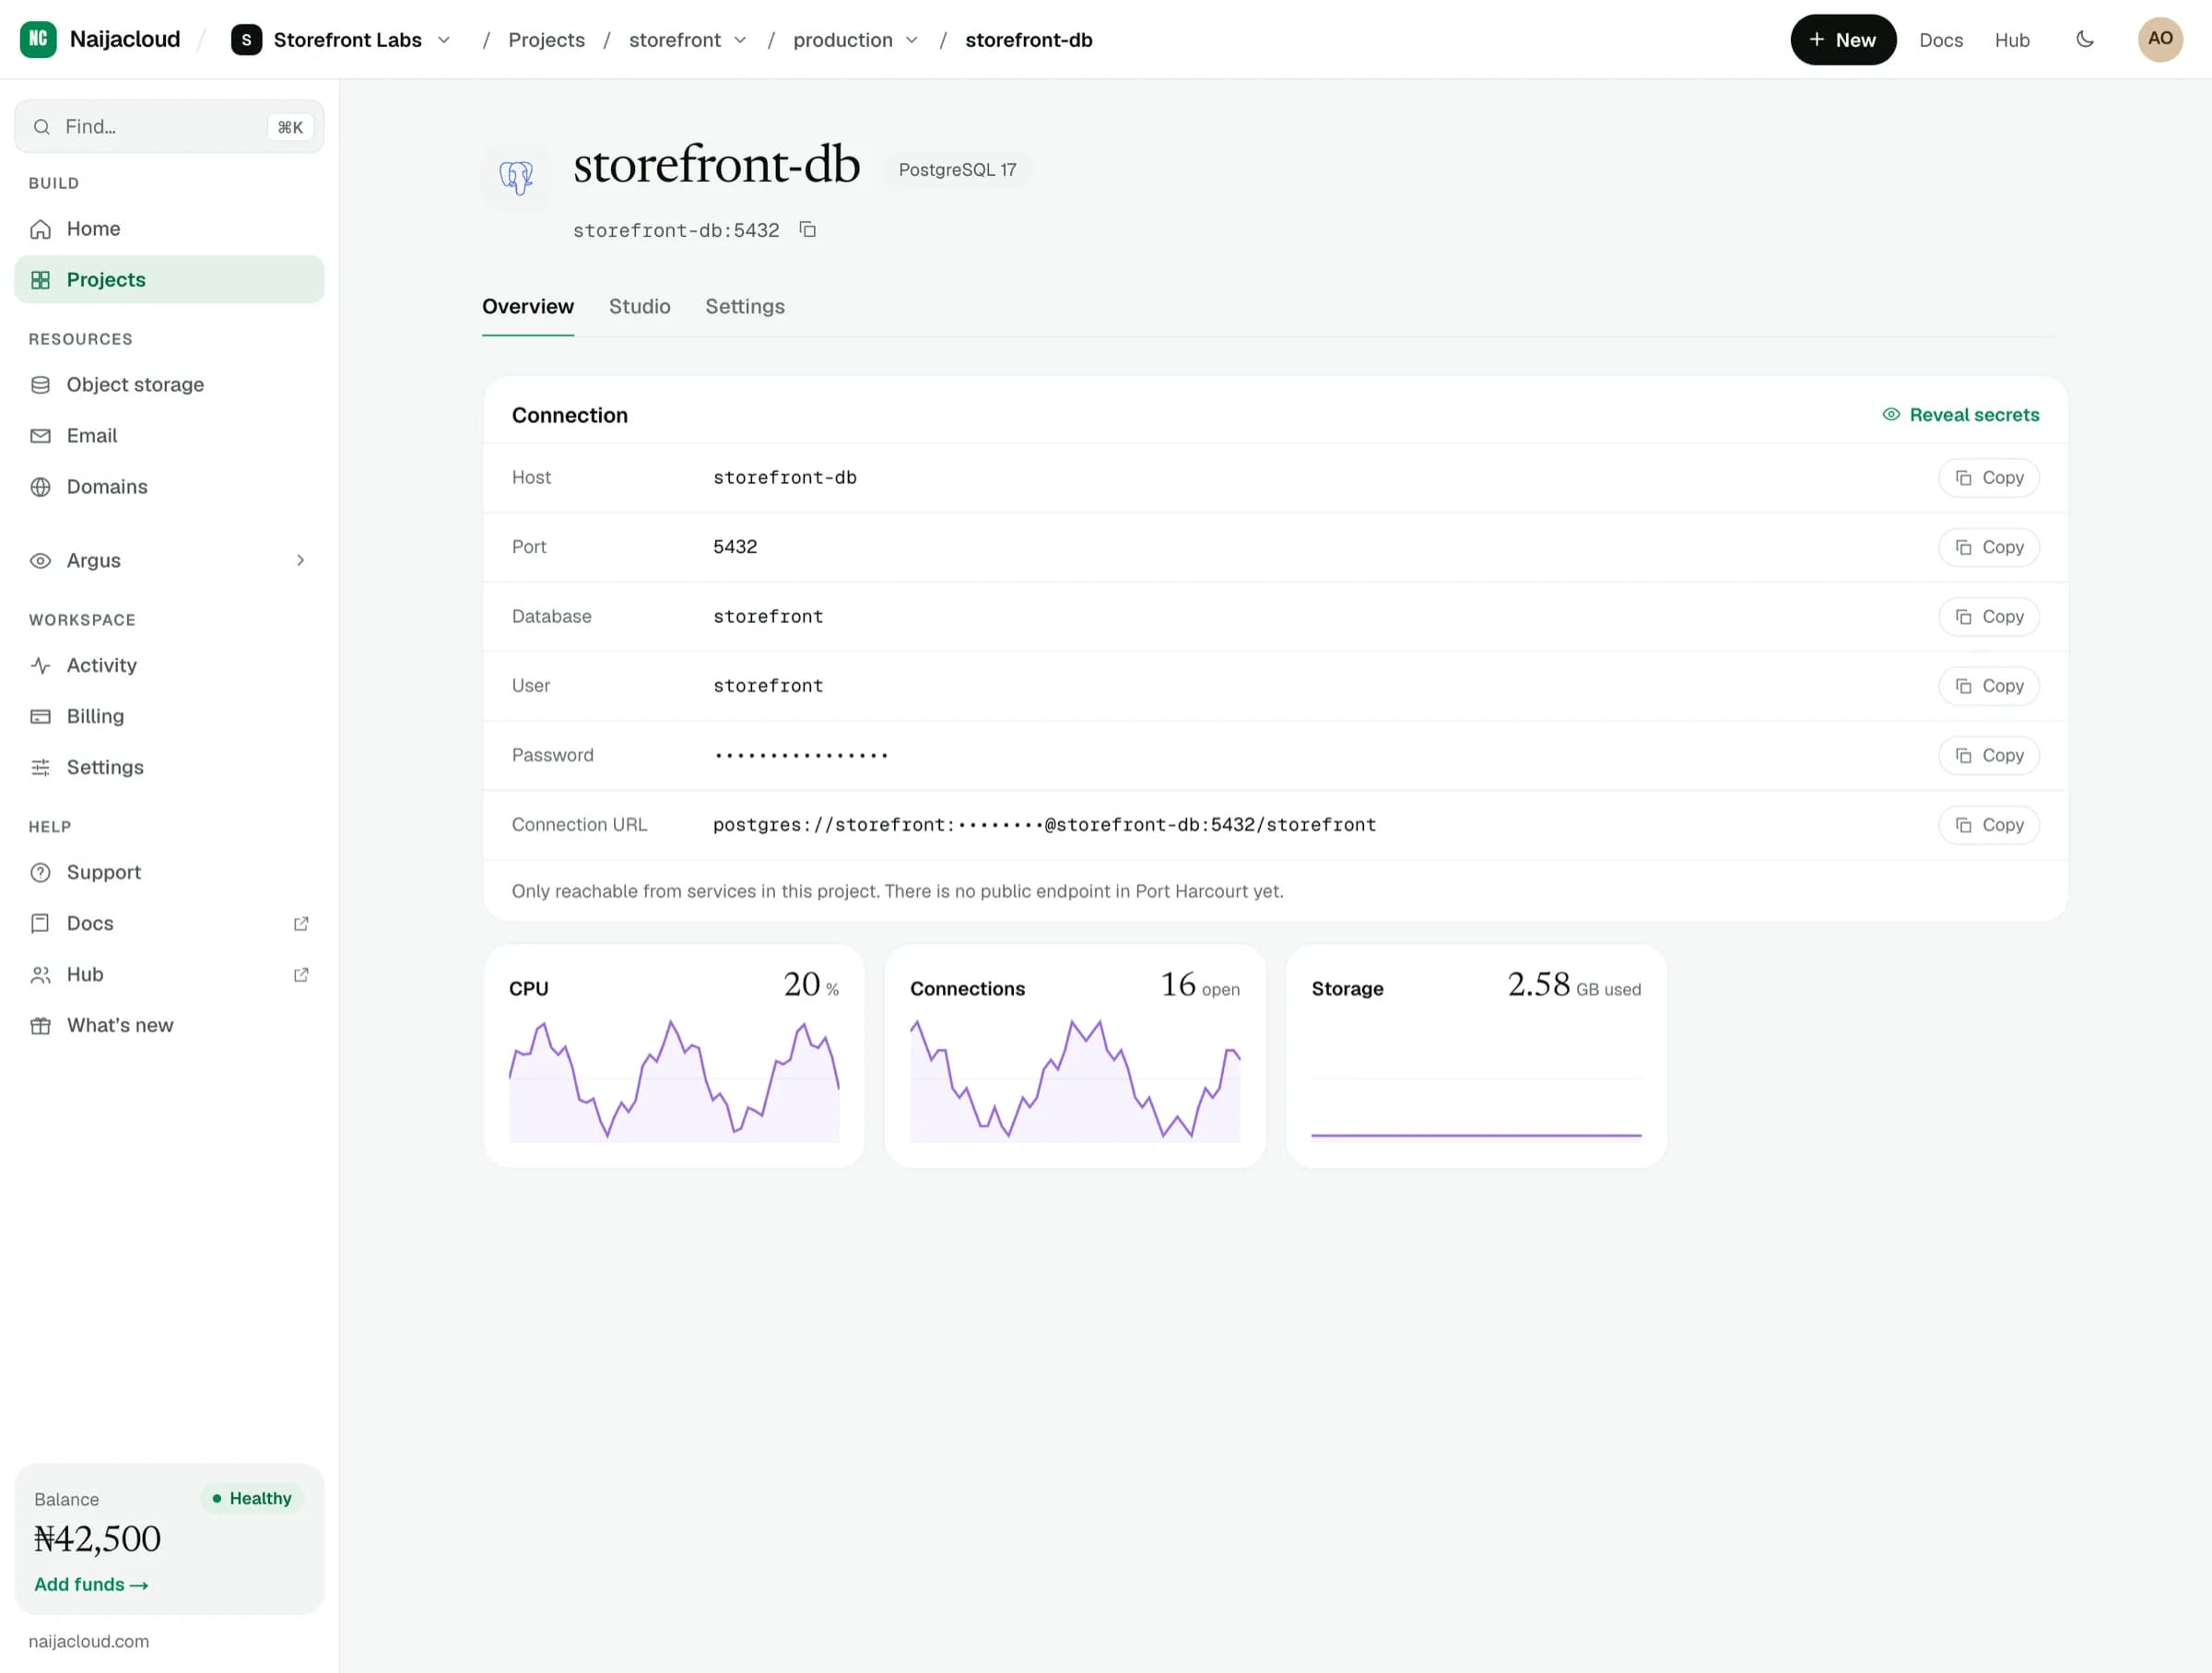
Task: Open the Support page
Action: point(169,872)
